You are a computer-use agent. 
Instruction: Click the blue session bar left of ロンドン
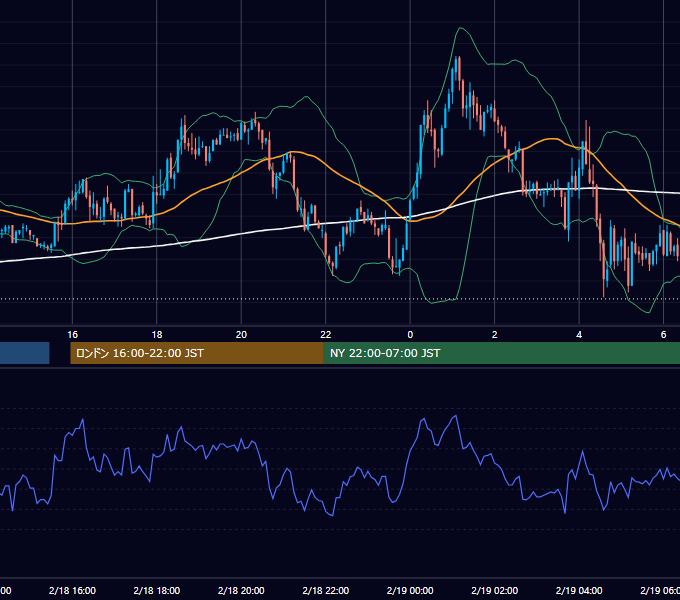(x=25, y=353)
